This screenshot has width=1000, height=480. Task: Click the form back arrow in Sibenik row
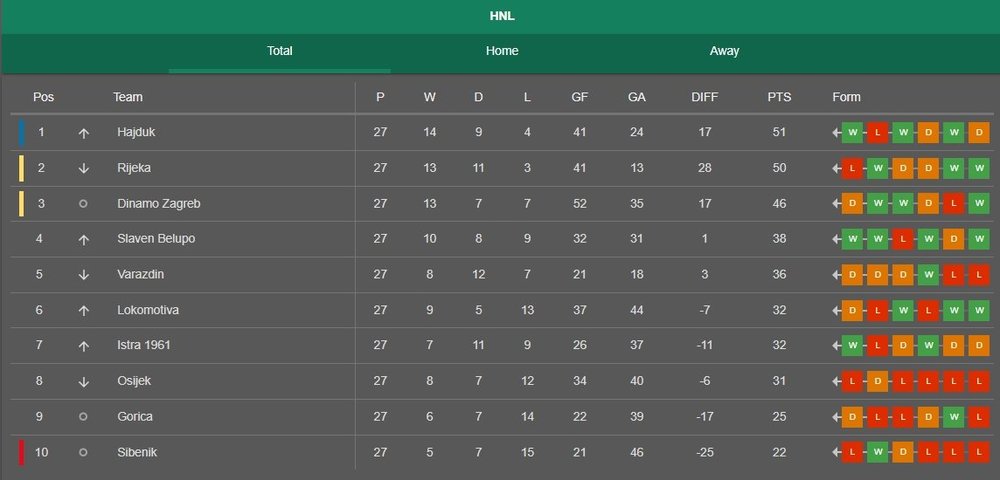click(x=836, y=452)
